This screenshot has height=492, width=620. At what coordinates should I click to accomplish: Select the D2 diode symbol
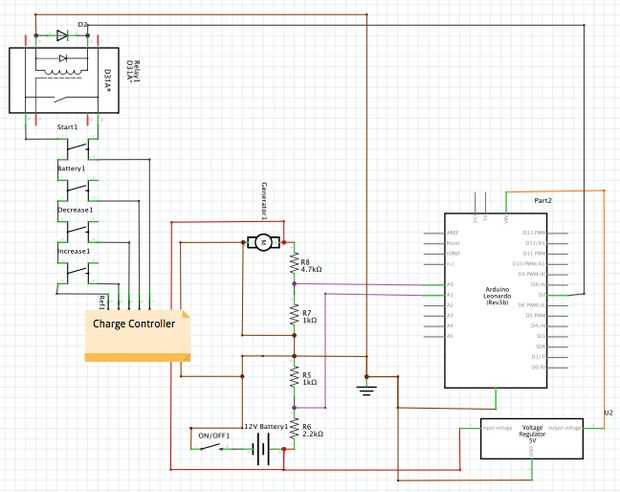(62, 36)
